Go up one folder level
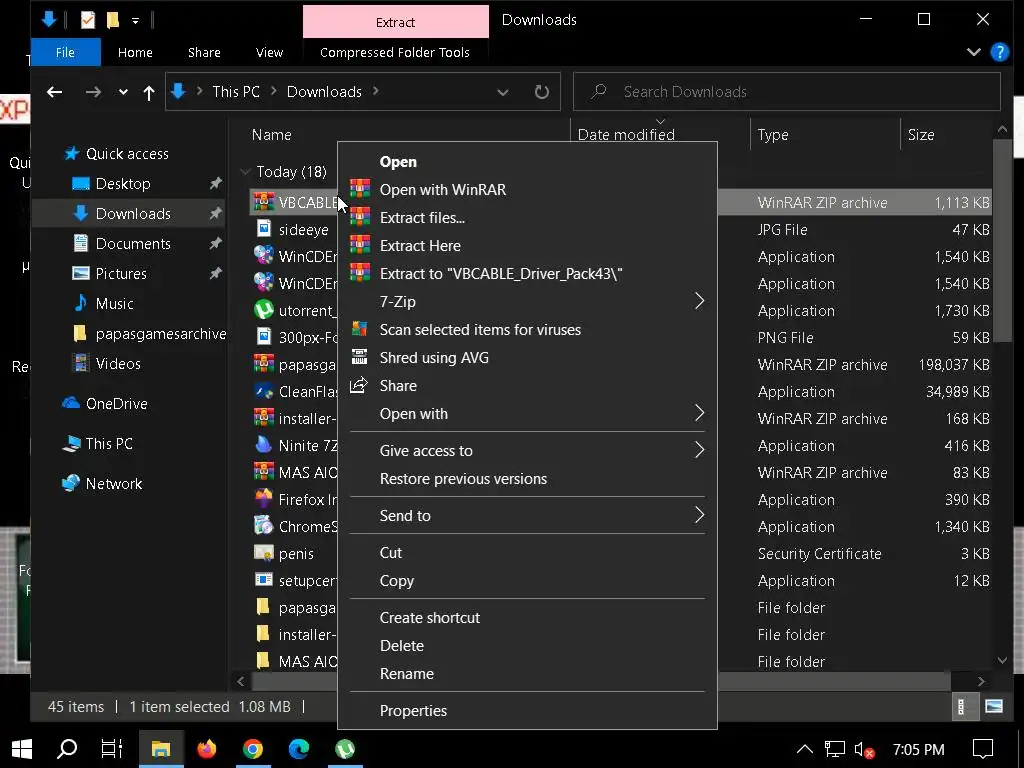1024x768 pixels. point(149,93)
